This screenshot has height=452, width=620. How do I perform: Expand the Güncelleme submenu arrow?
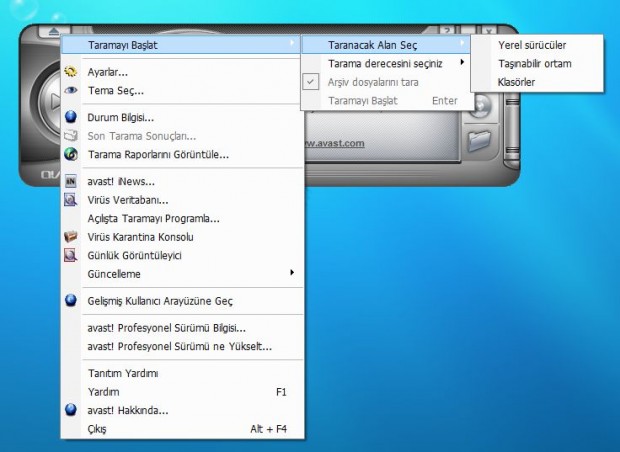292,272
